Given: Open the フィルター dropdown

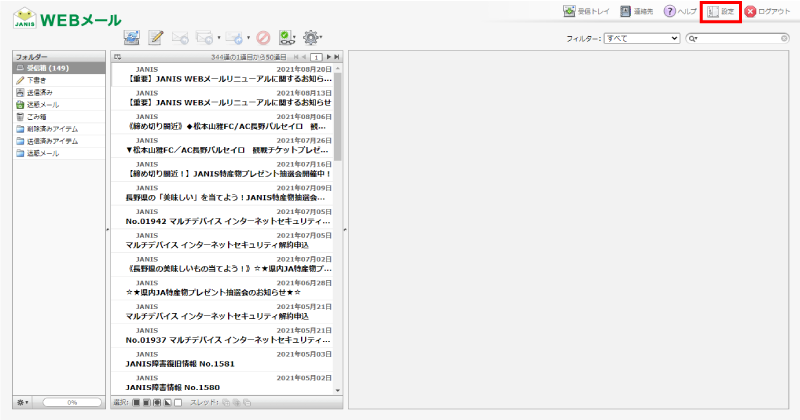Looking at the screenshot, I should pos(642,38).
